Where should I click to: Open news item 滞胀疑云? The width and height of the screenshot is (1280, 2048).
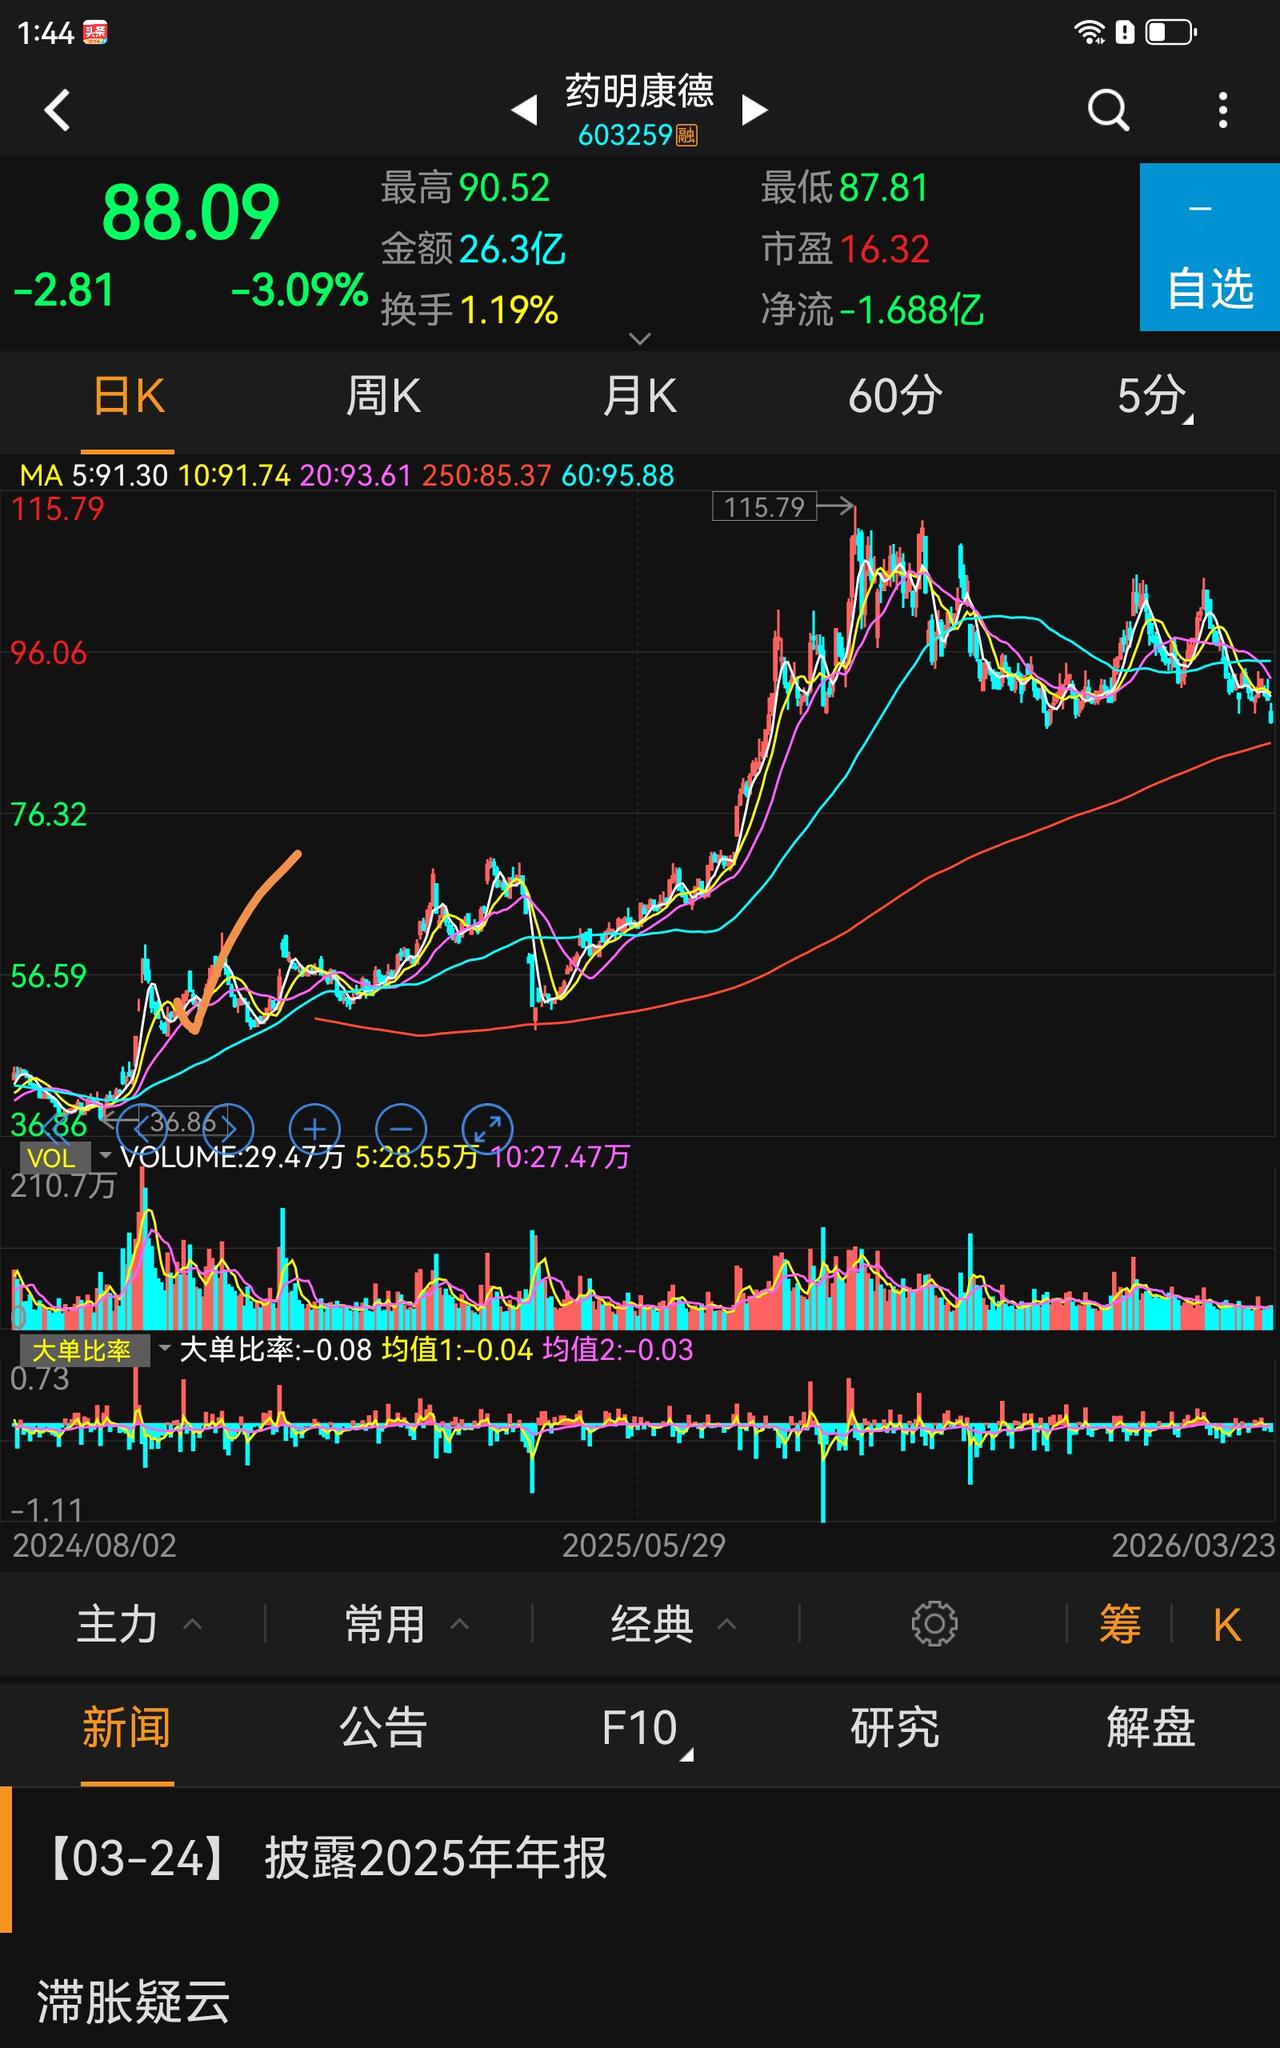tap(134, 2002)
